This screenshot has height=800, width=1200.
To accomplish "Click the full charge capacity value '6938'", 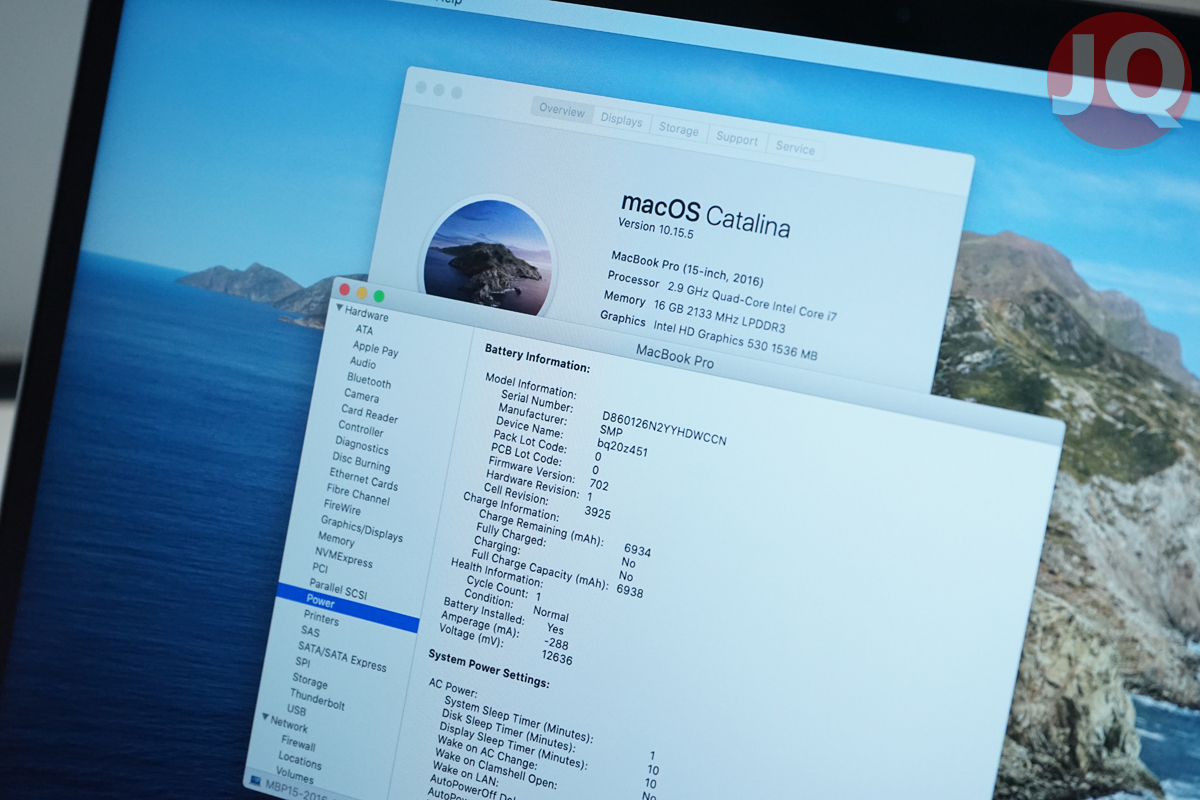I will [x=629, y=591].
